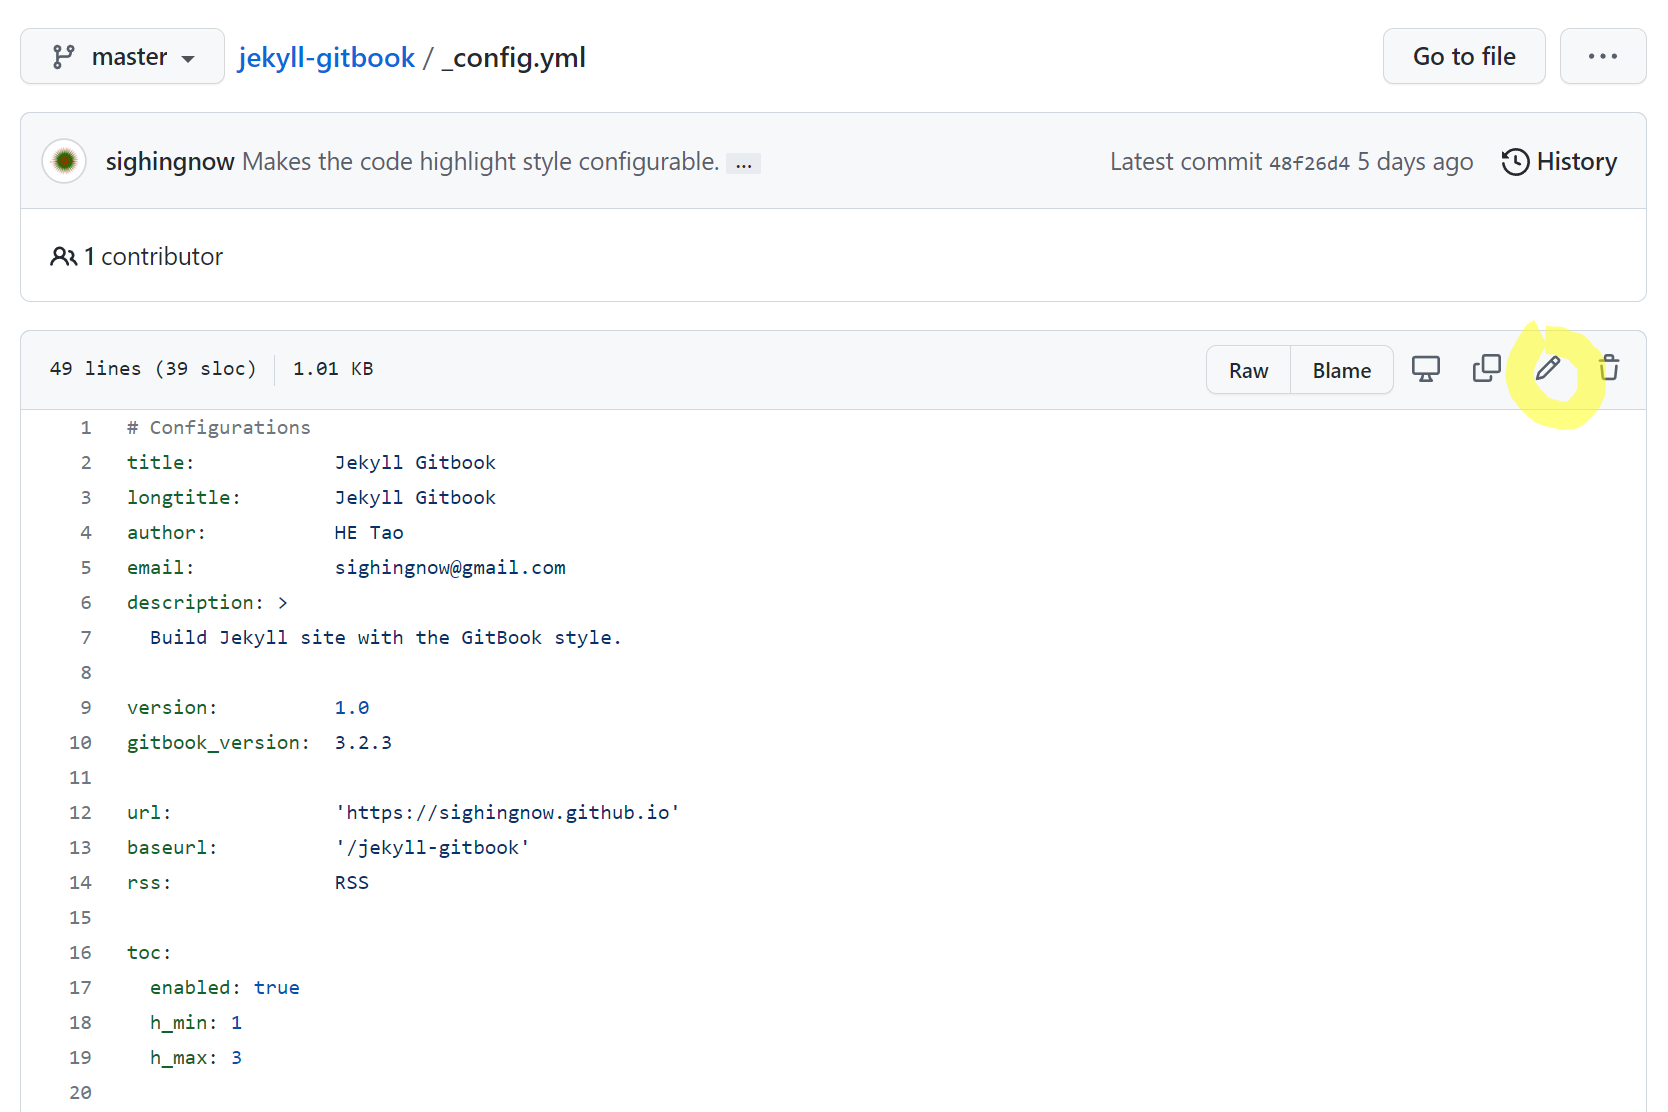
Task: Switch to Raw file view
Action: [1248, 371]
